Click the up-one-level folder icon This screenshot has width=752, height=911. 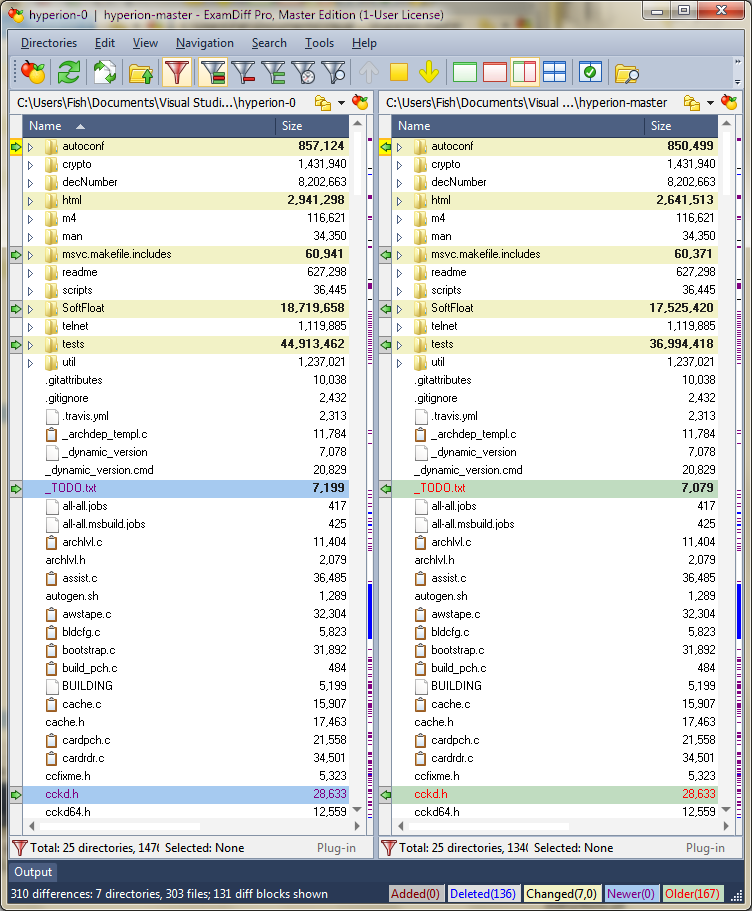[x=141, y=73]
